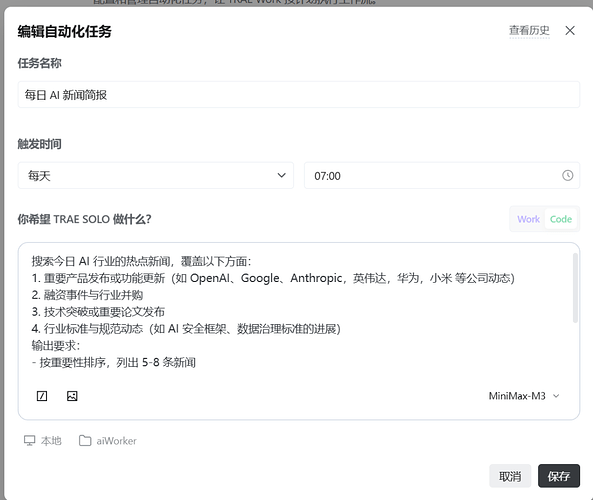Click the image attachment icon

(x=72, y=396)
